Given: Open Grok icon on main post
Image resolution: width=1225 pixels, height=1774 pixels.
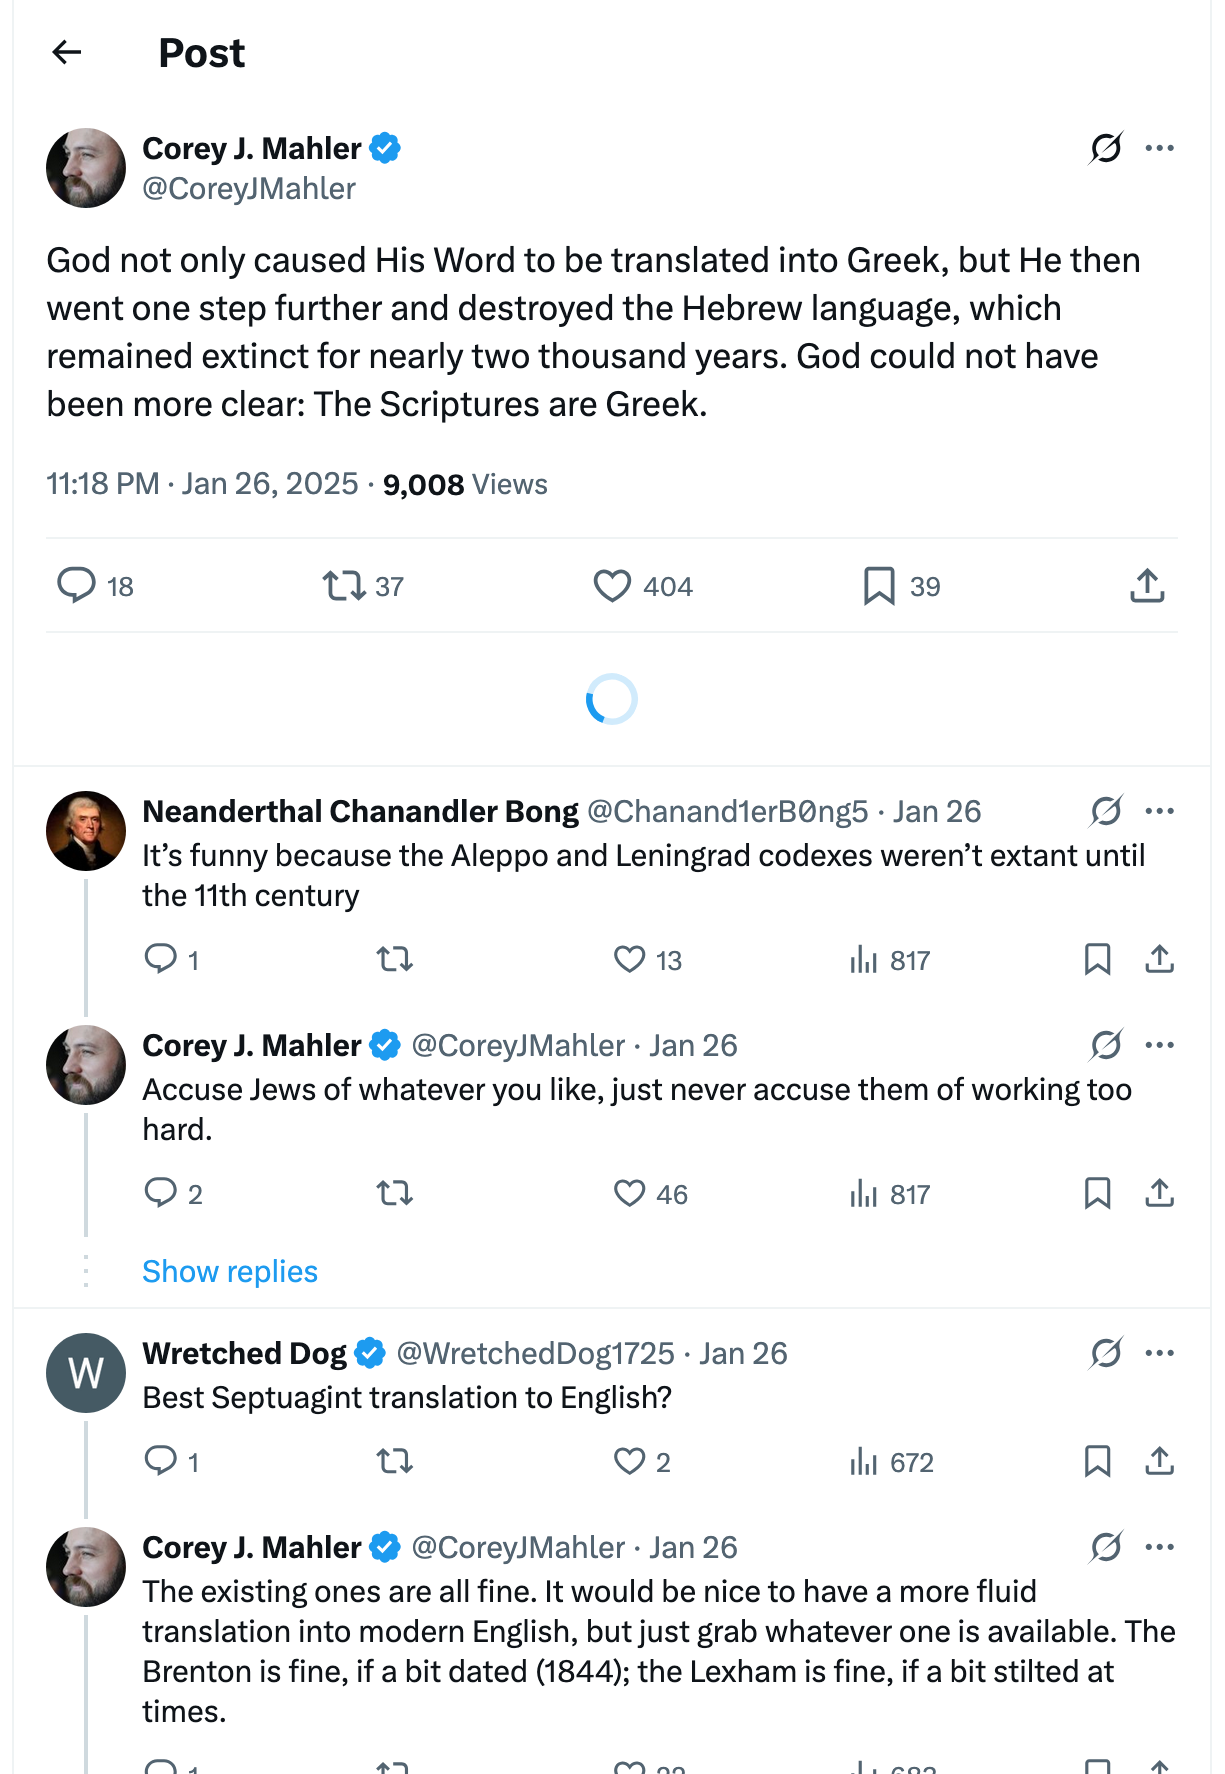Looking at the screenshot, I should pyautogui.click(x=1106, y=148).
